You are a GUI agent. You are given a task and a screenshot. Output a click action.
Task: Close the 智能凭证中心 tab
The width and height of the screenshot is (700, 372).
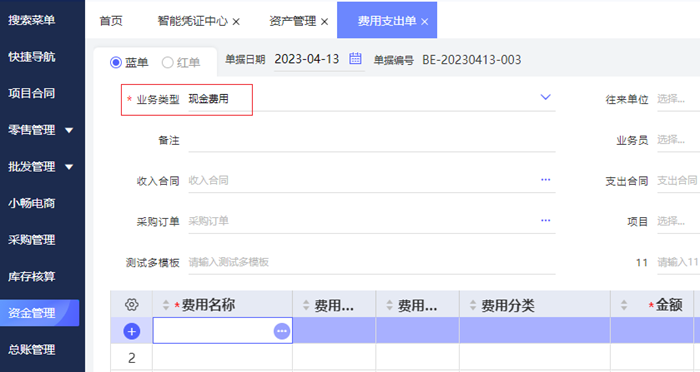pos(236,21)
